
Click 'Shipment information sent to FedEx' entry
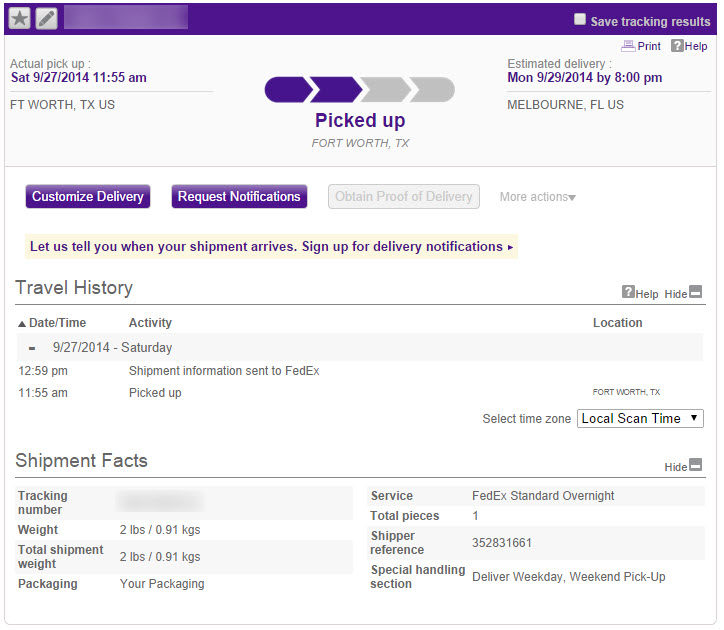point(224,371)
